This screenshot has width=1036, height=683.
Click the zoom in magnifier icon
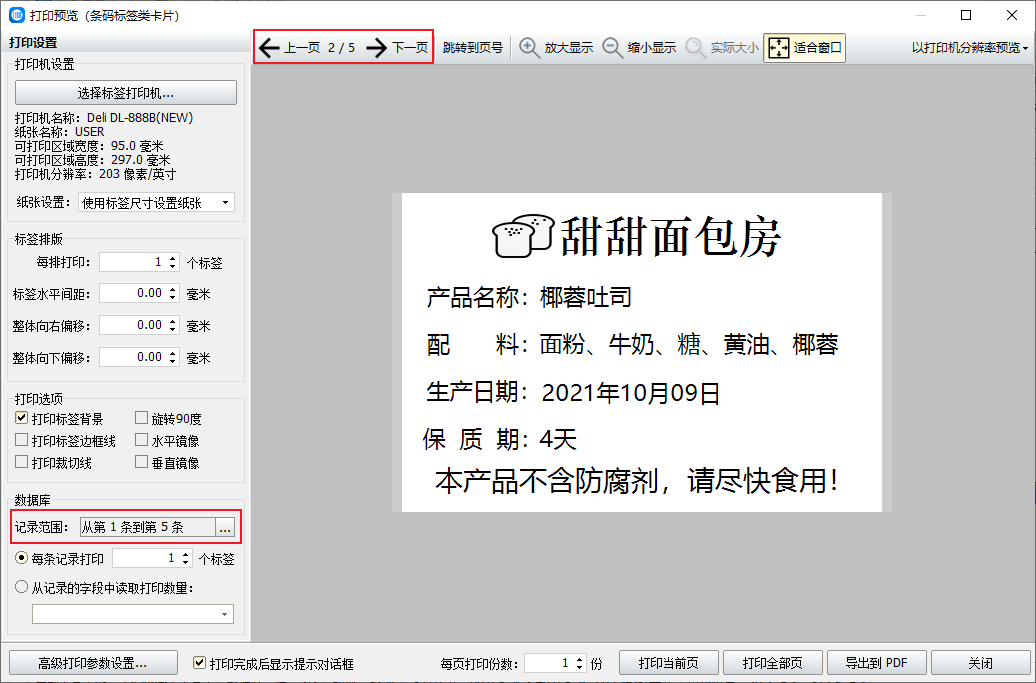(x=530, y=48)
